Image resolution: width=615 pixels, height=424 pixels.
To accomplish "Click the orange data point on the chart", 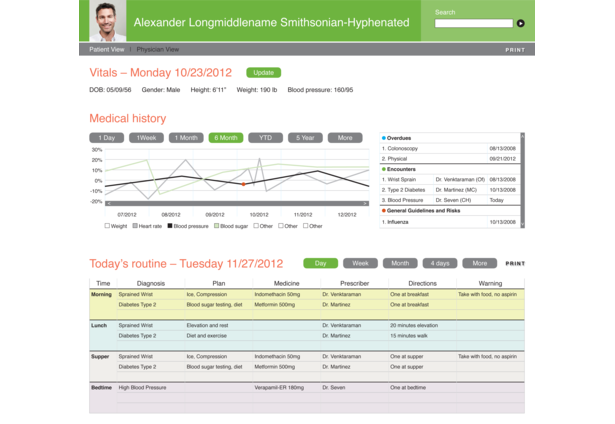I will (x=243, y=184).
